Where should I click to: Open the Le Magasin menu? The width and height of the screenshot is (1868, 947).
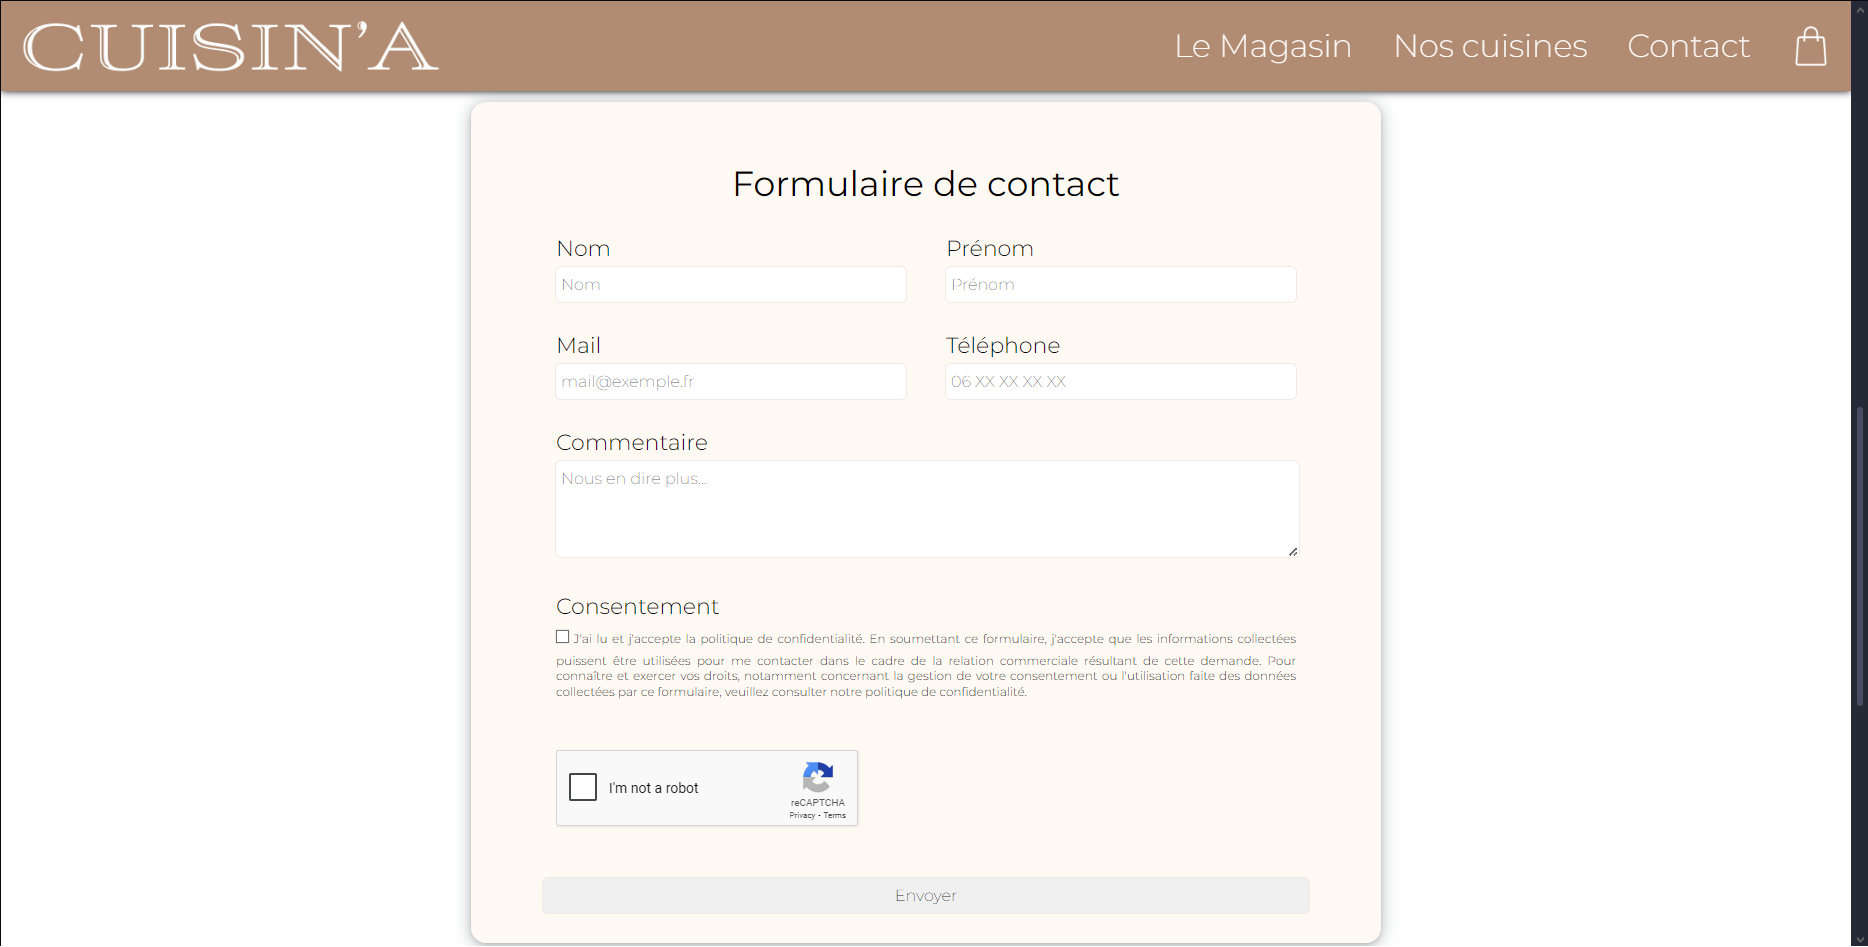[1262, 46]
